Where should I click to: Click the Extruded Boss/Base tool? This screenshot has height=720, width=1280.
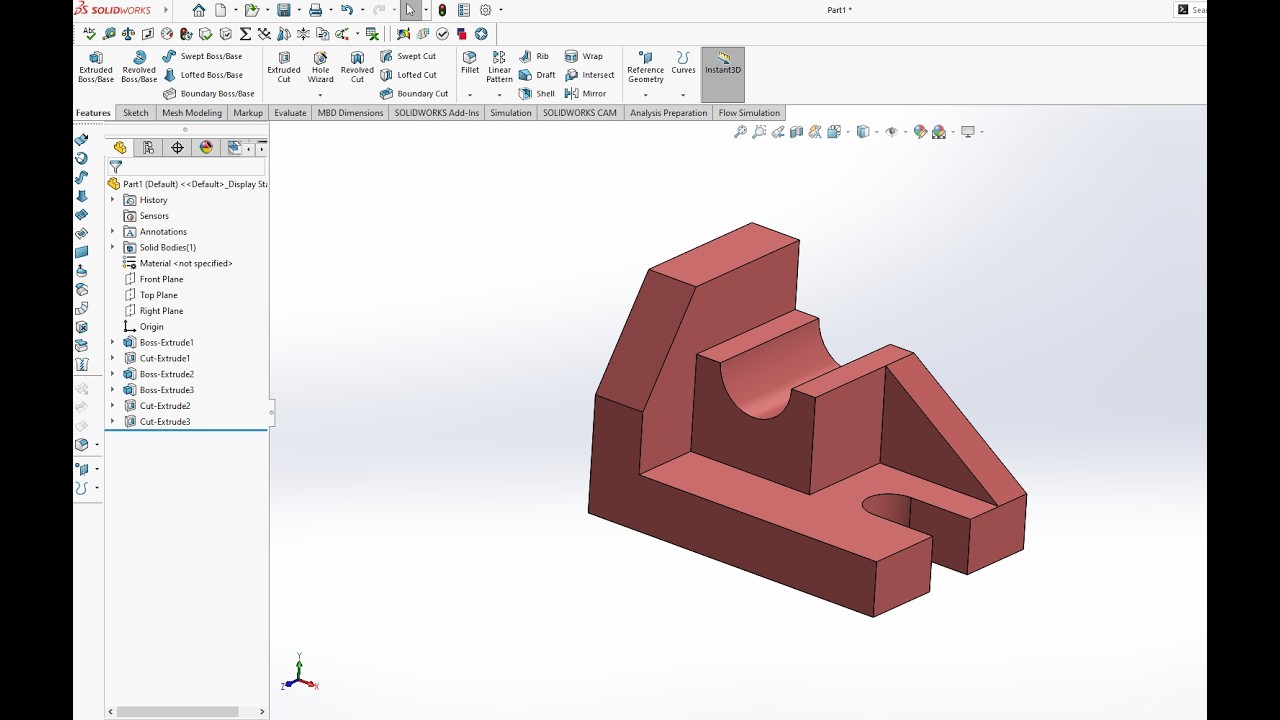click(96, 67)
